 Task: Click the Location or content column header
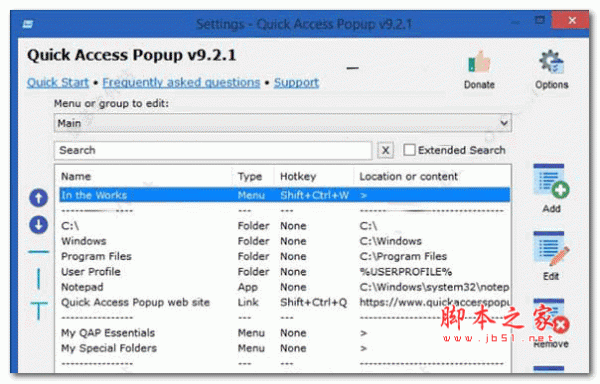(x=432, y=176)
